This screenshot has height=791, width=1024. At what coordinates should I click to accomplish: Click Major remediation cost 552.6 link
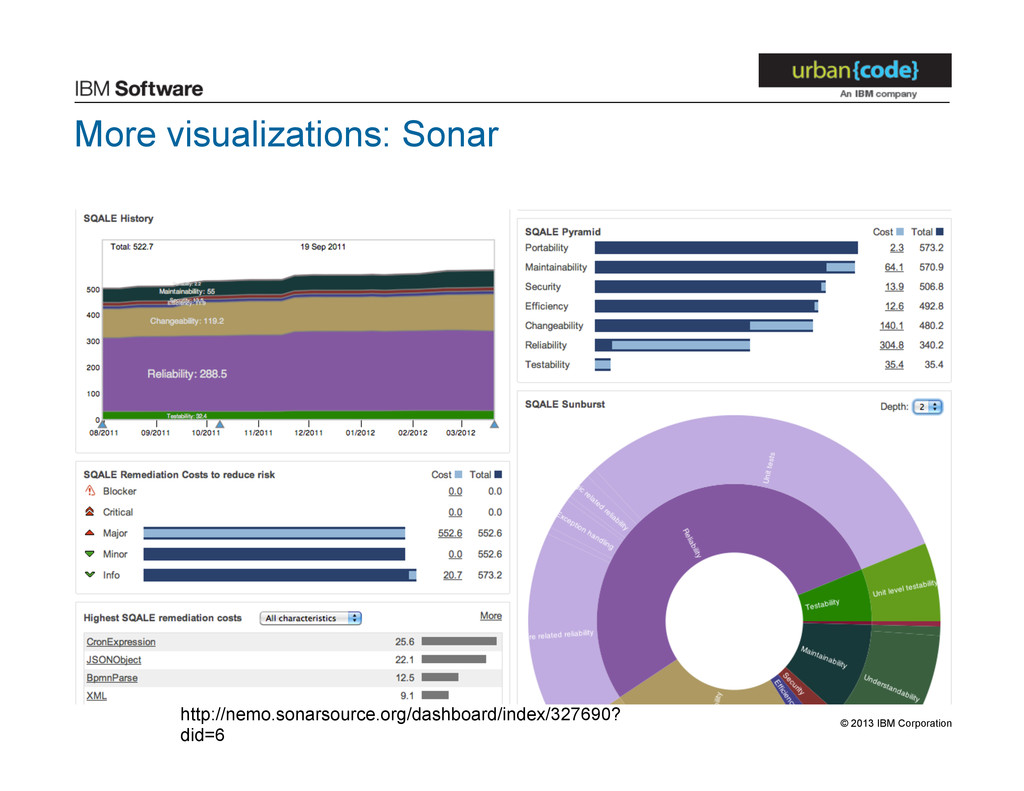tap(450, 533)
